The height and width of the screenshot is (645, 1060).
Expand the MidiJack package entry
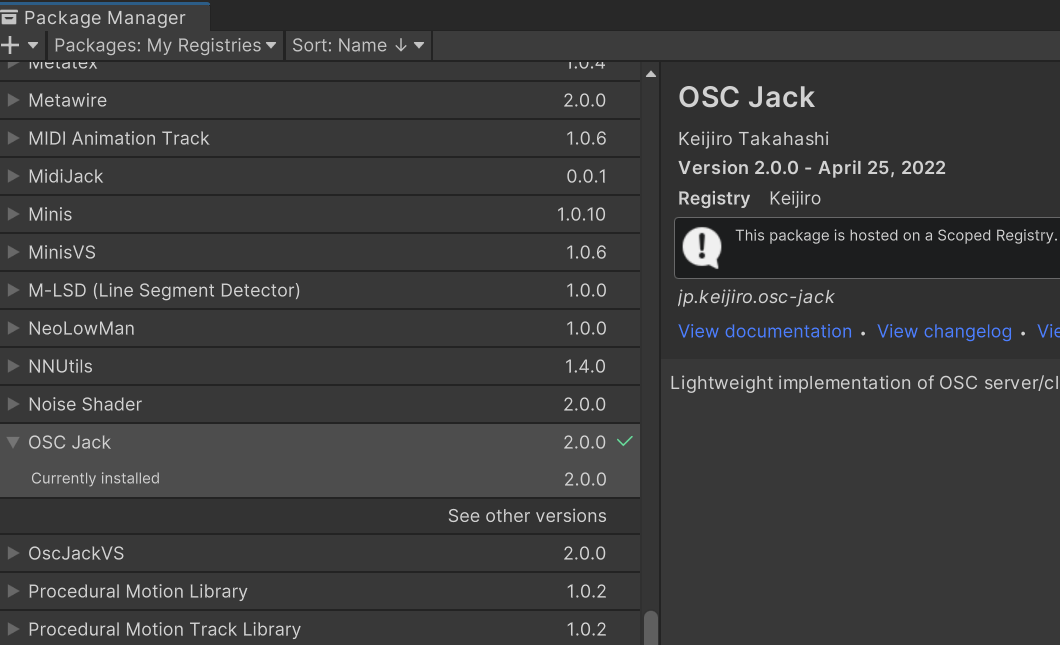13,176
